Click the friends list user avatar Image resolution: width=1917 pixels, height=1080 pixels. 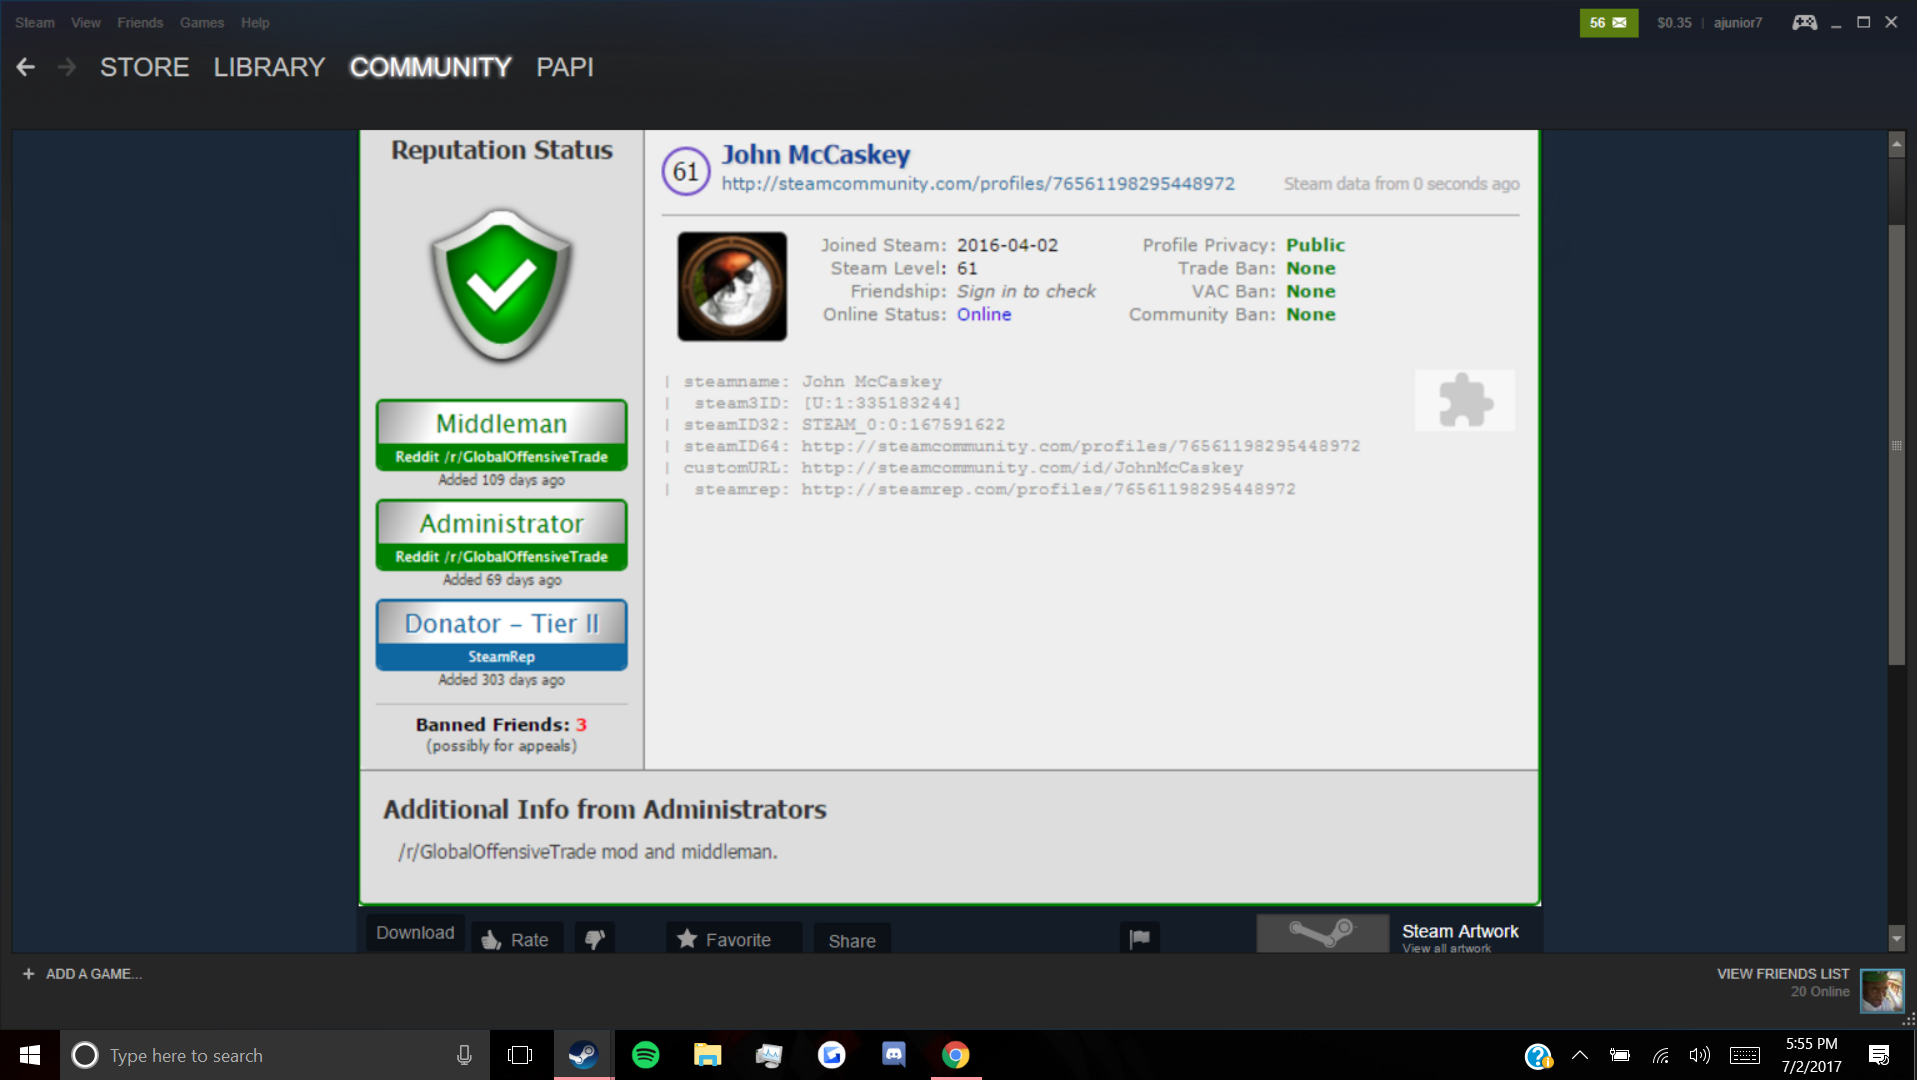coord(1881,991)
